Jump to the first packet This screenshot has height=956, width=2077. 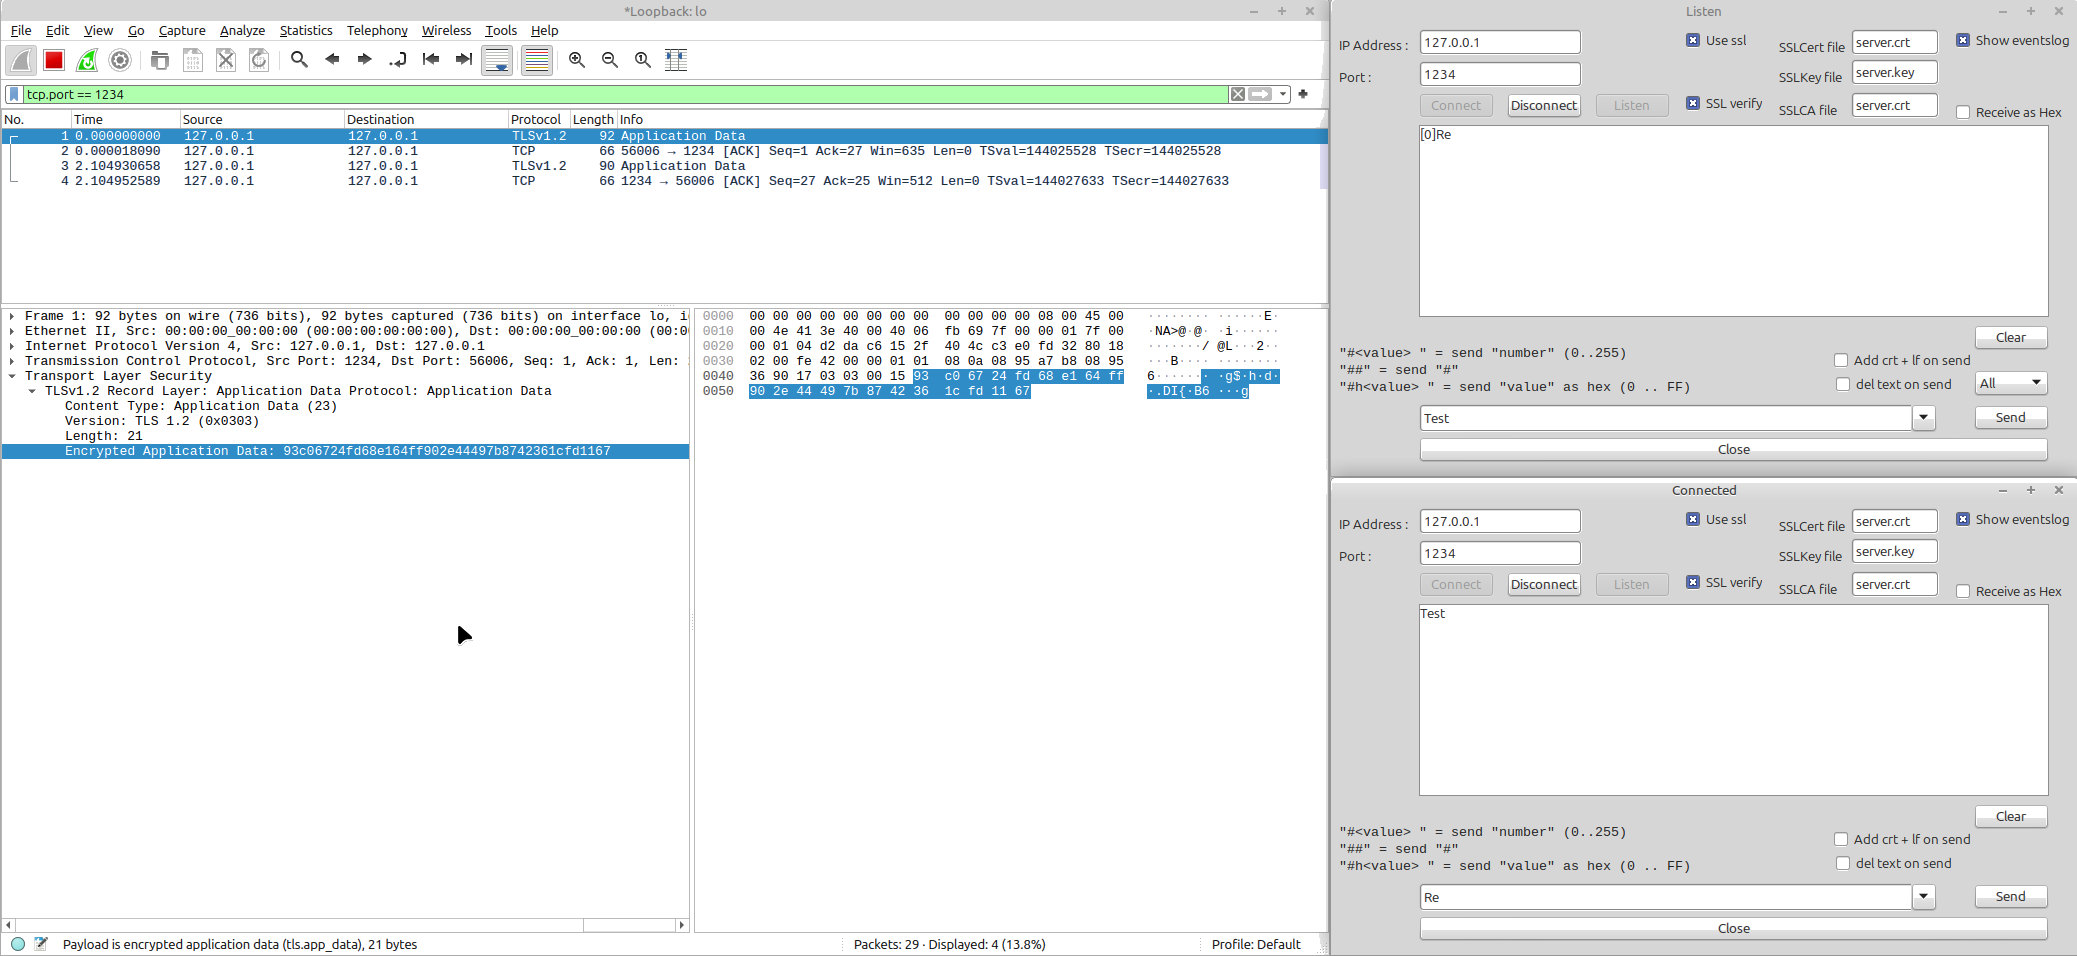pyautogui.click(x=431, y=60)
